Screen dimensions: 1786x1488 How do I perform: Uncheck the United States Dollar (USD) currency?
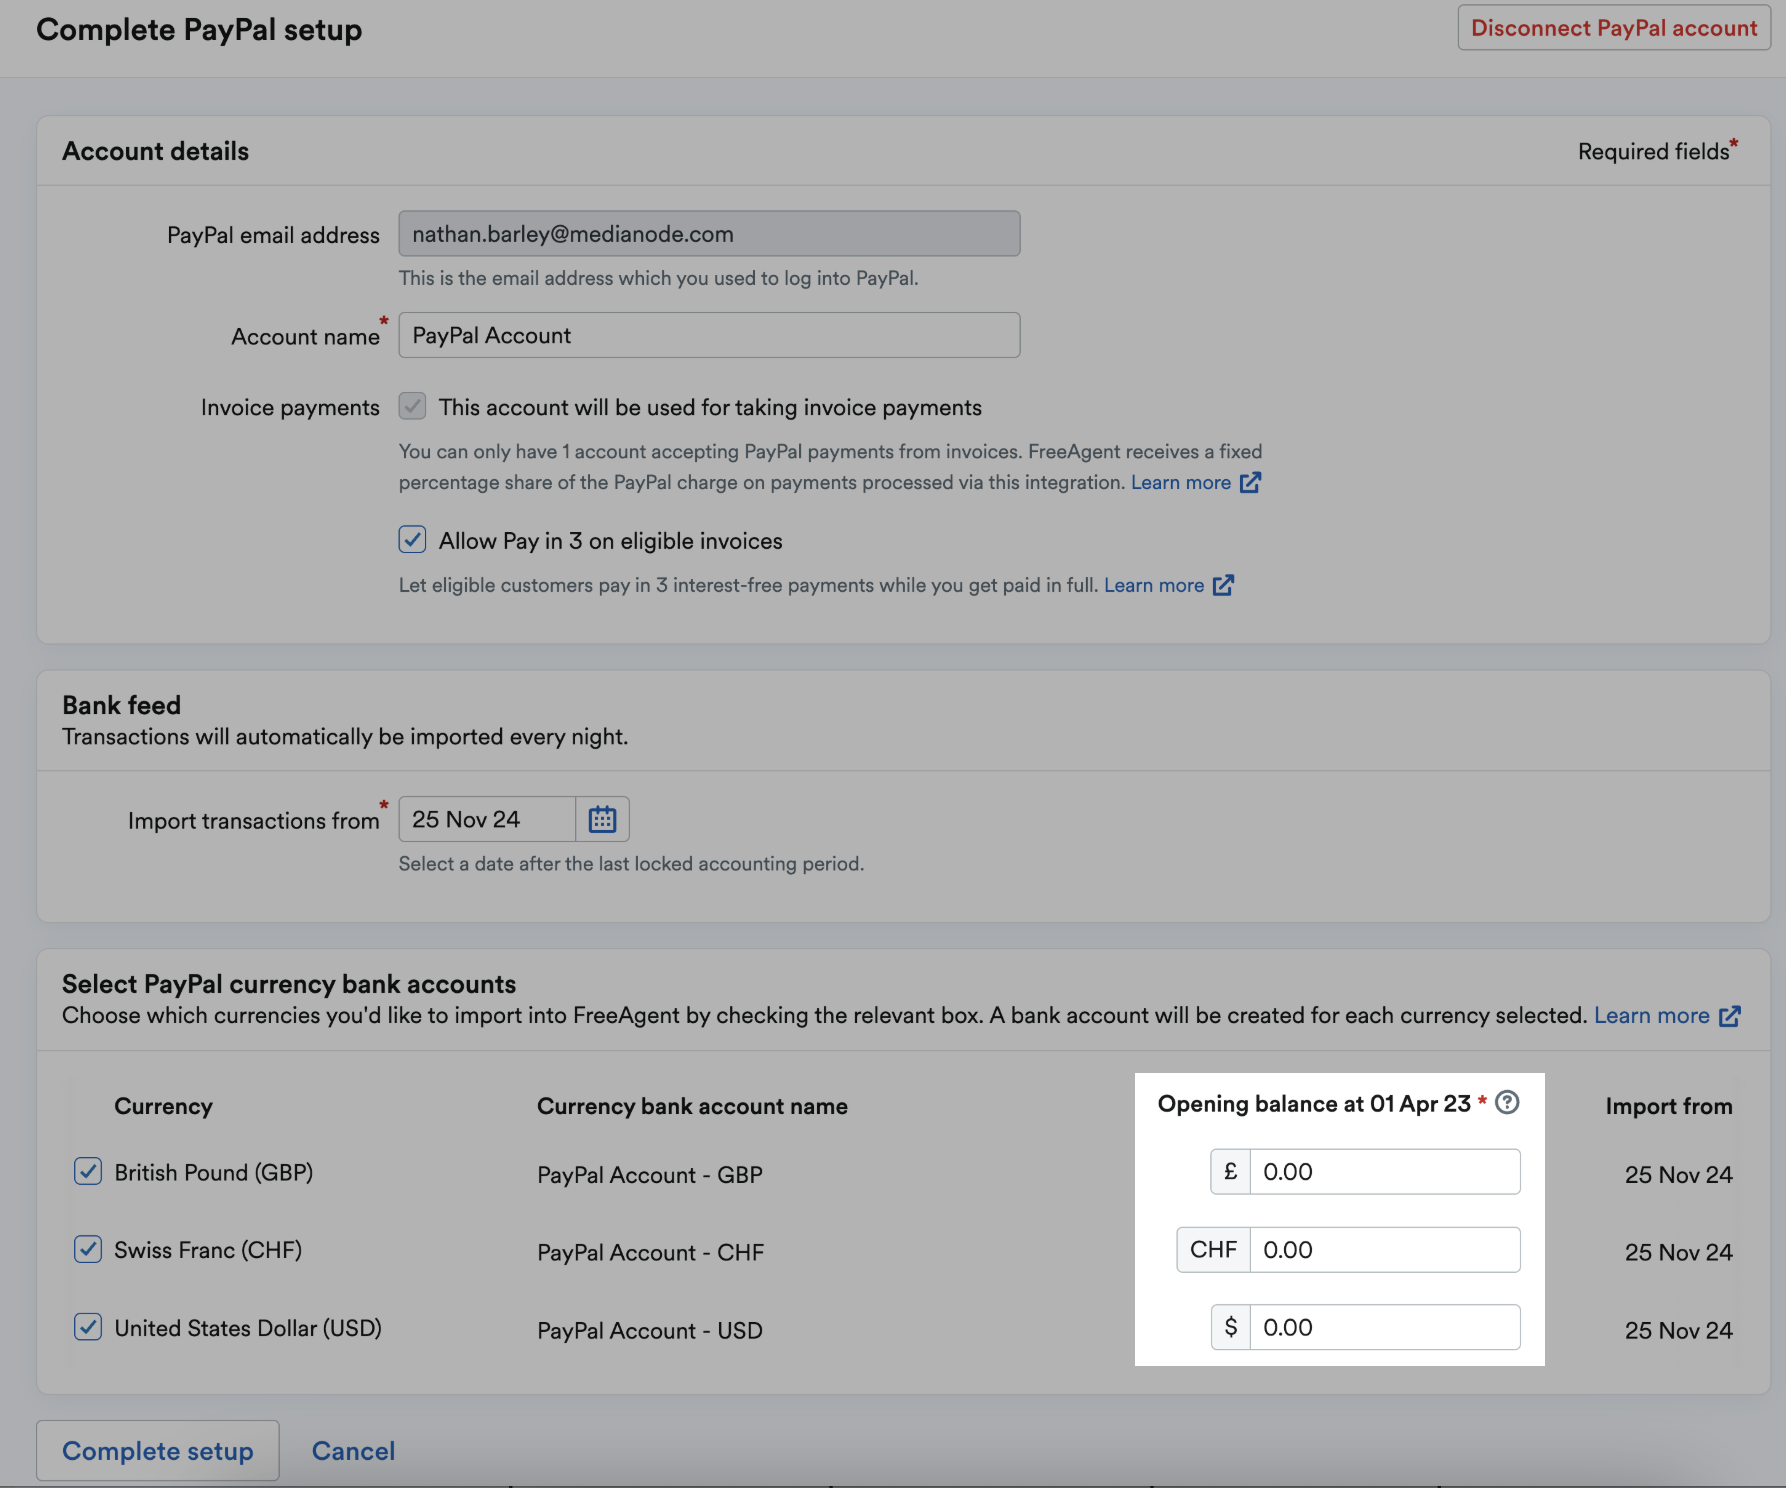click(x=88, y=1327)
